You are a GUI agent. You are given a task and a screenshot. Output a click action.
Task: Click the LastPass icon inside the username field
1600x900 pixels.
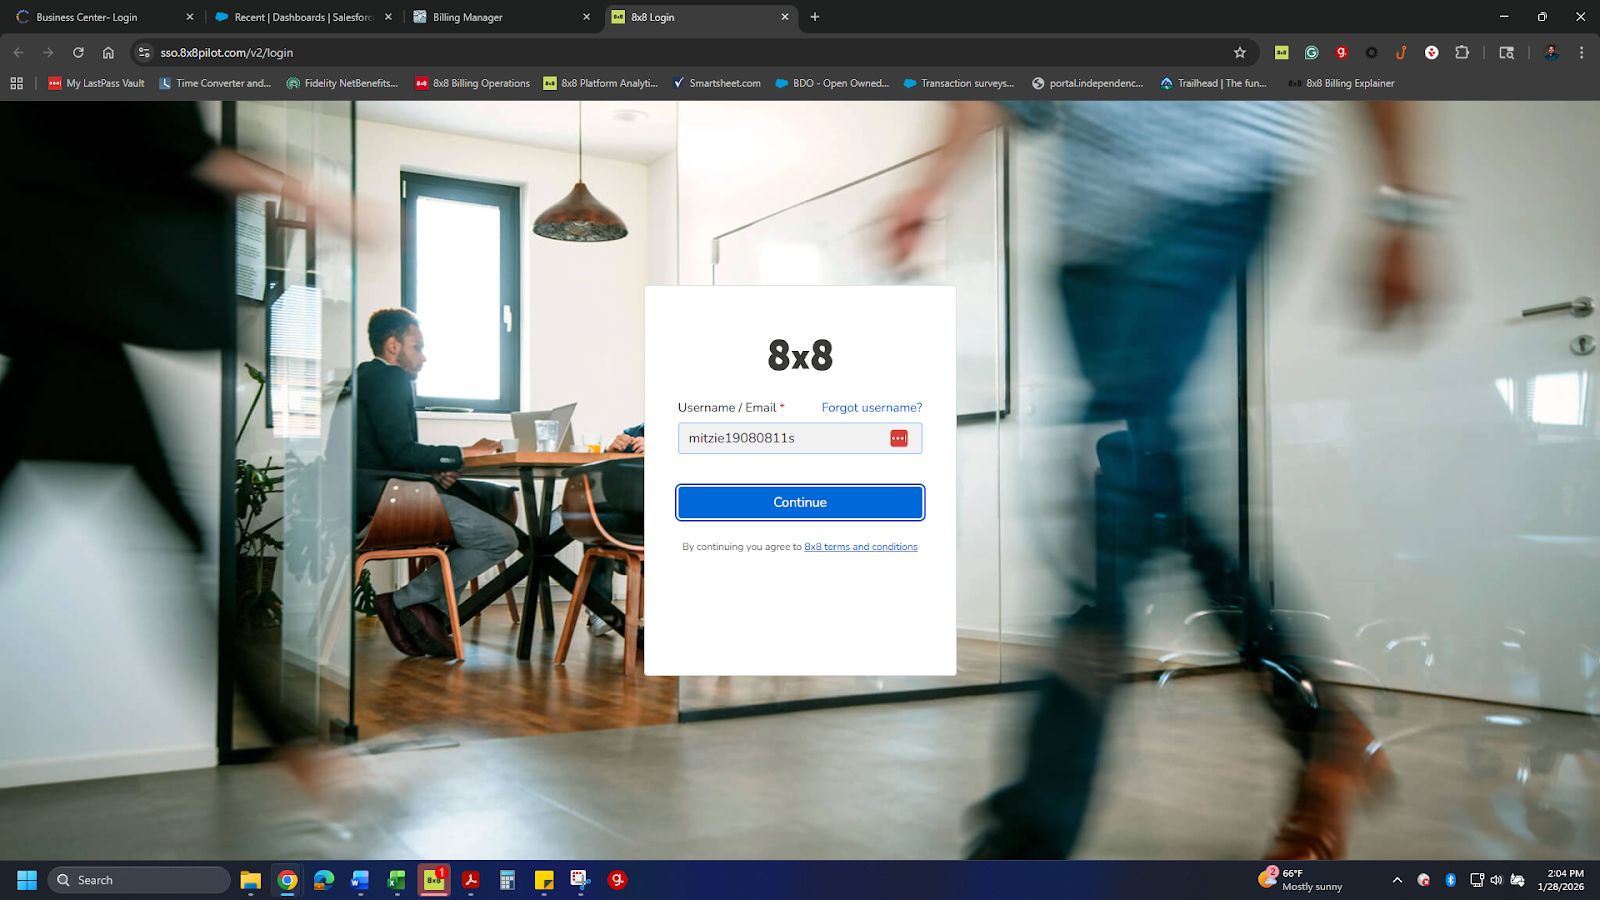898,438
